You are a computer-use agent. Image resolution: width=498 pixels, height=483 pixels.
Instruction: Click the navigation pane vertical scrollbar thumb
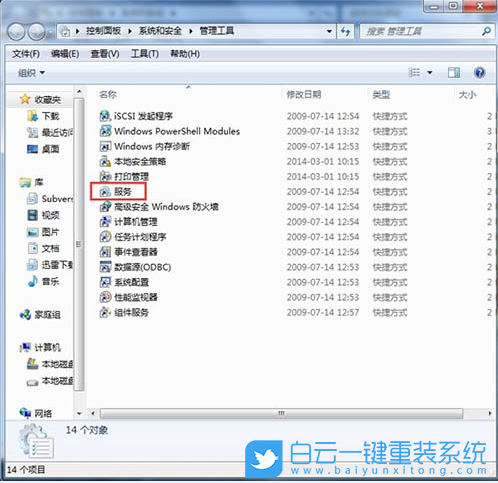coord(79,244)
